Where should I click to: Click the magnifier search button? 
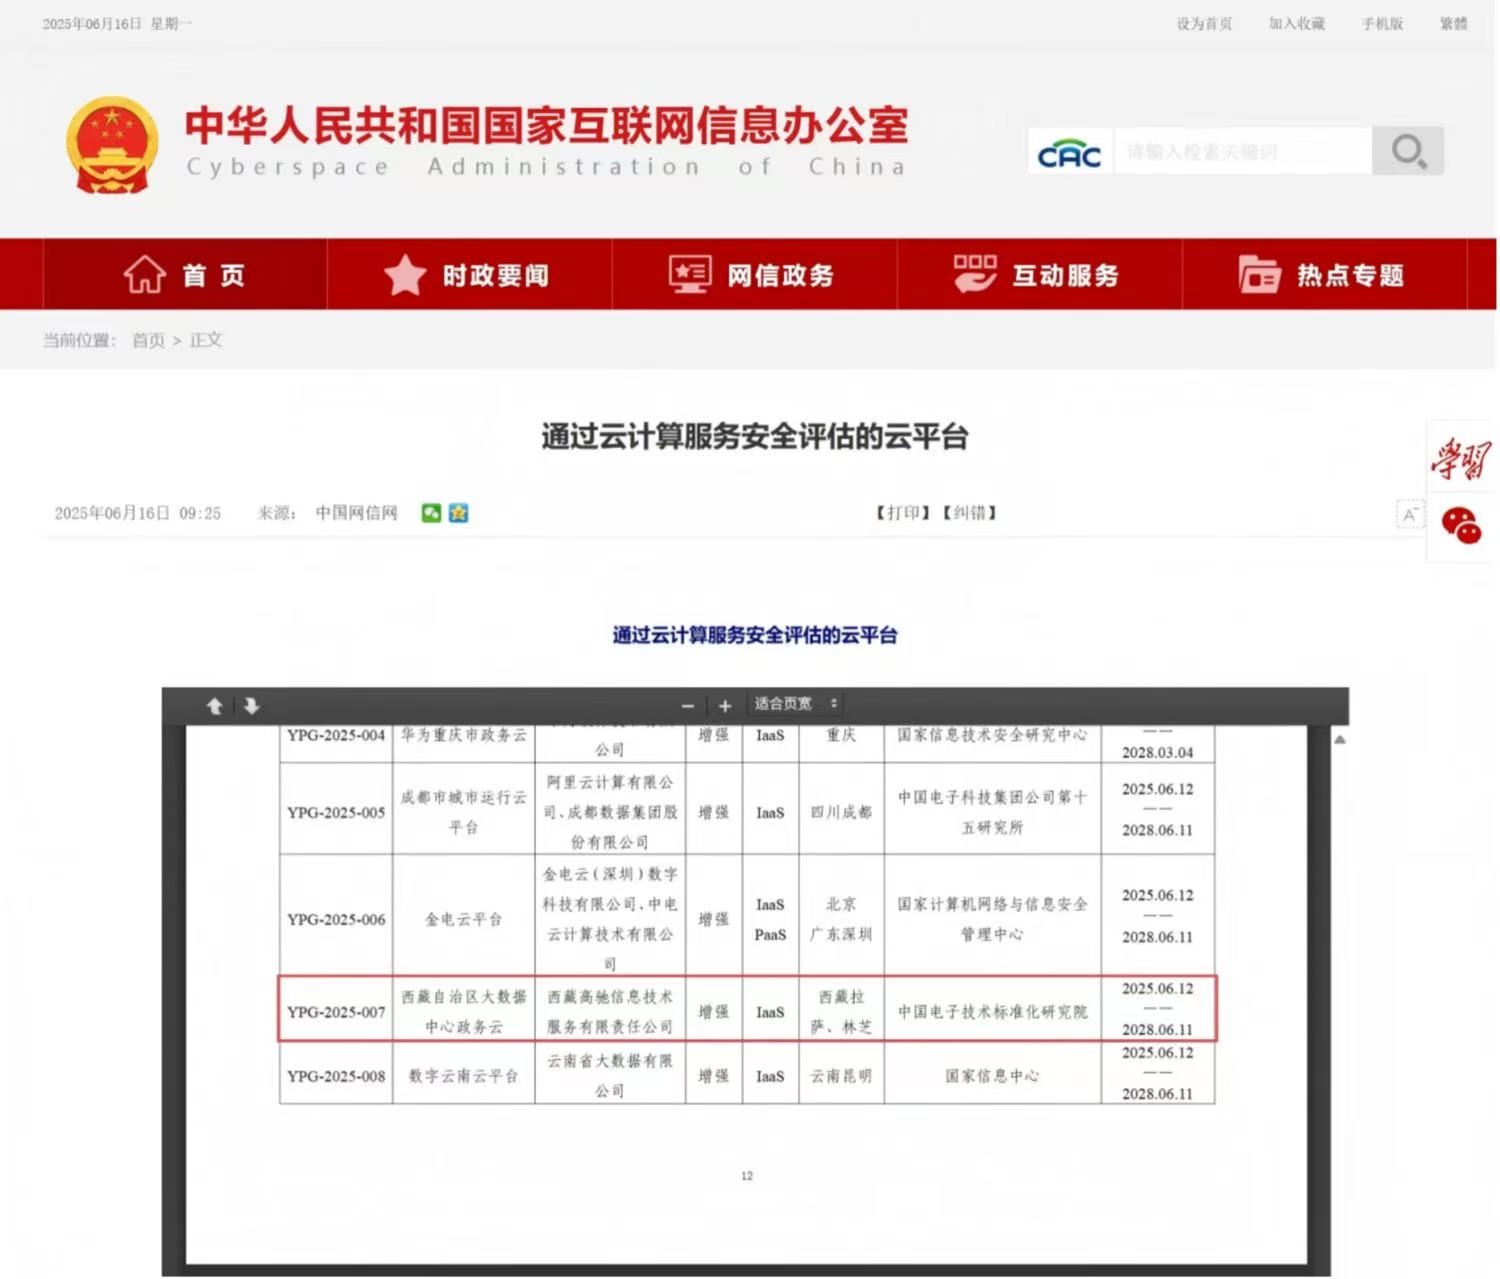1408,151
